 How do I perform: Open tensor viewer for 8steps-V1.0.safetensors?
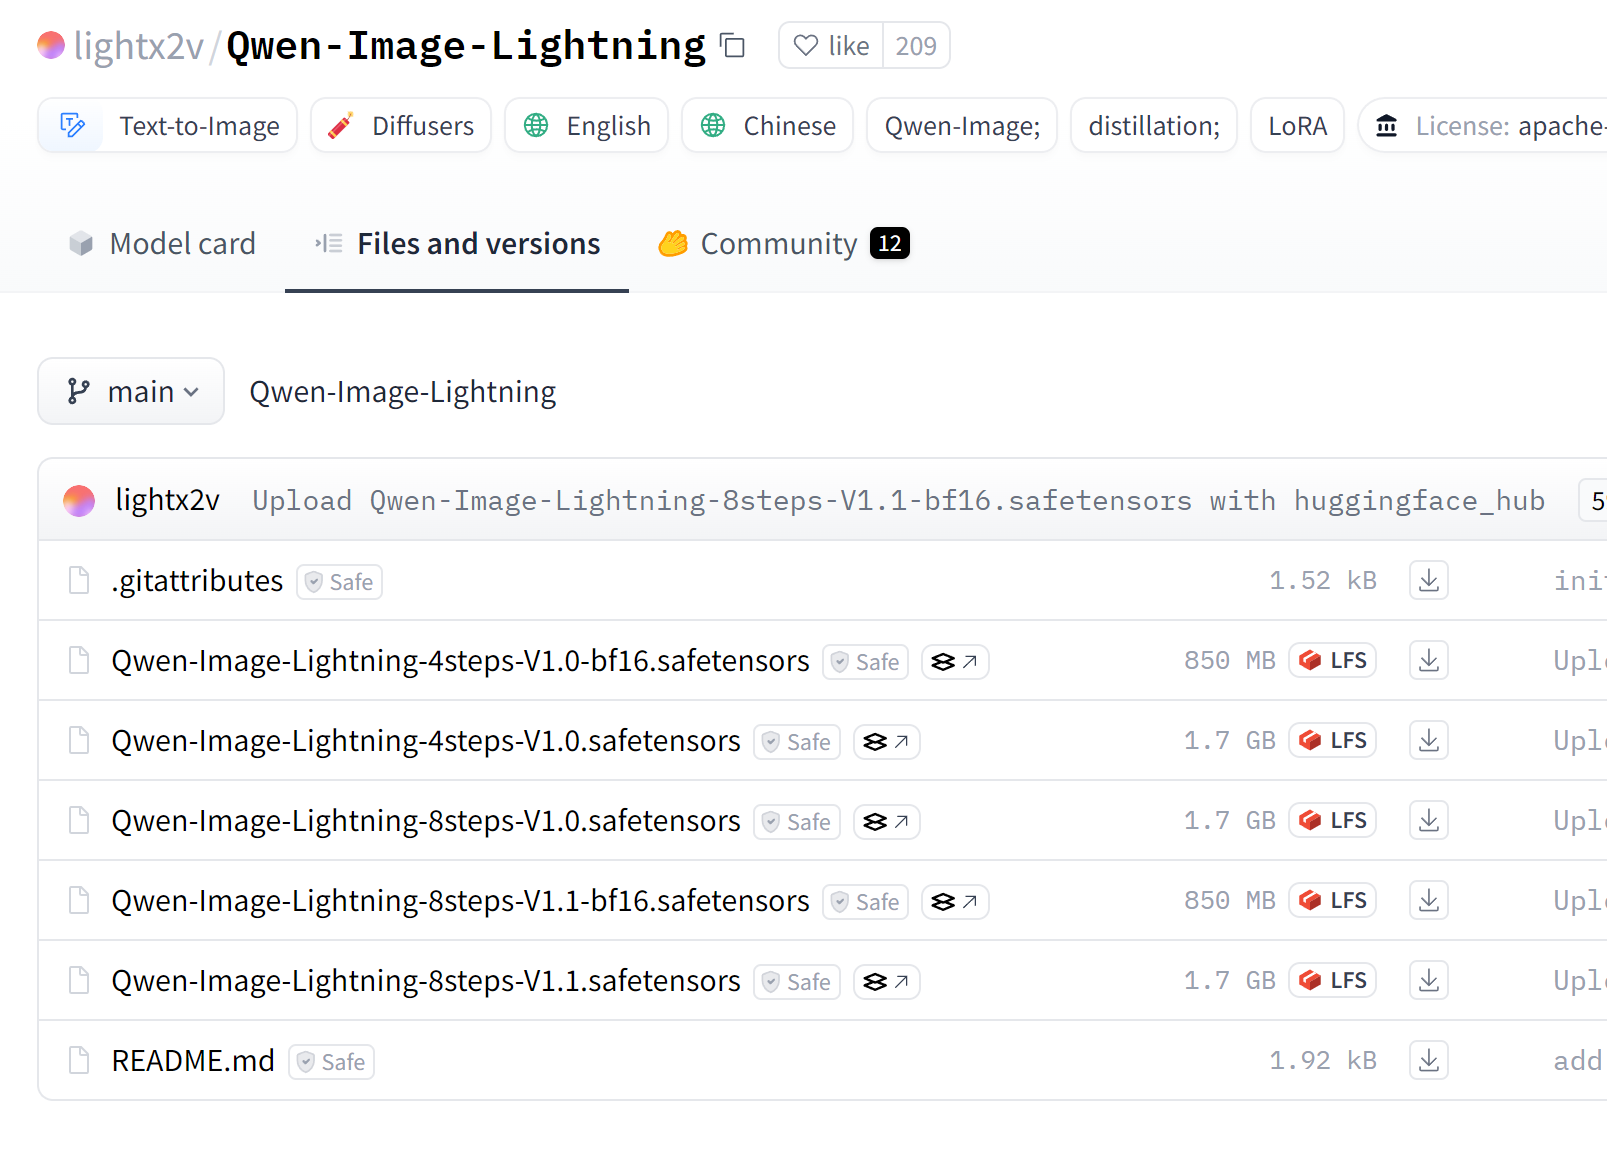[x=887, y=822]
